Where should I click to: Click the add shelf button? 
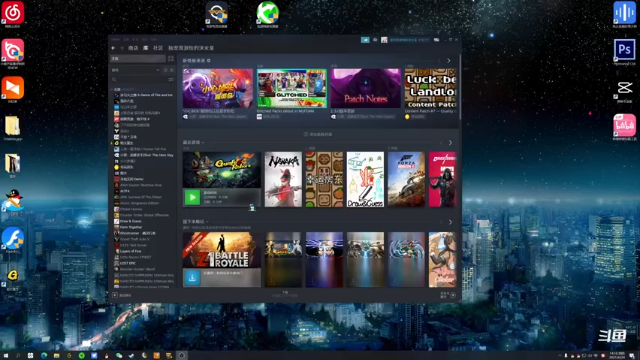[318, 134]
